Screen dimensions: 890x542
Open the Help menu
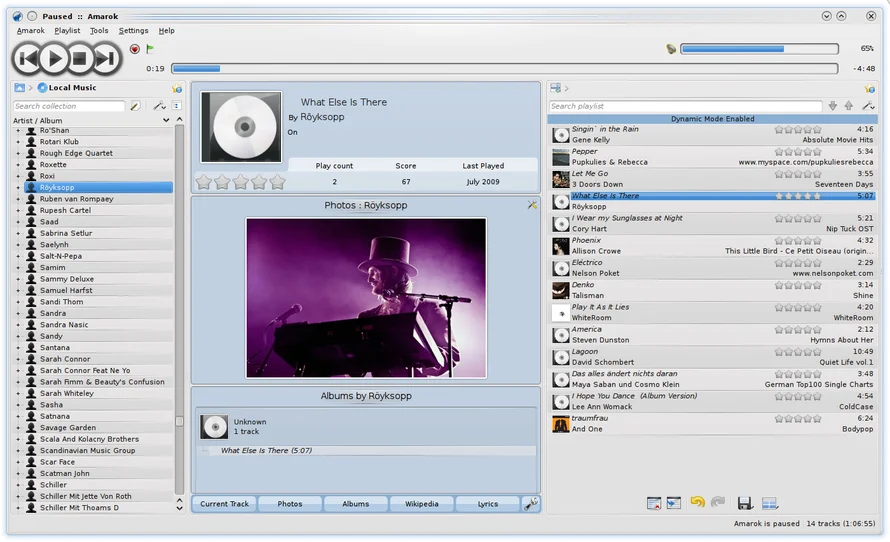pos(166,31)
